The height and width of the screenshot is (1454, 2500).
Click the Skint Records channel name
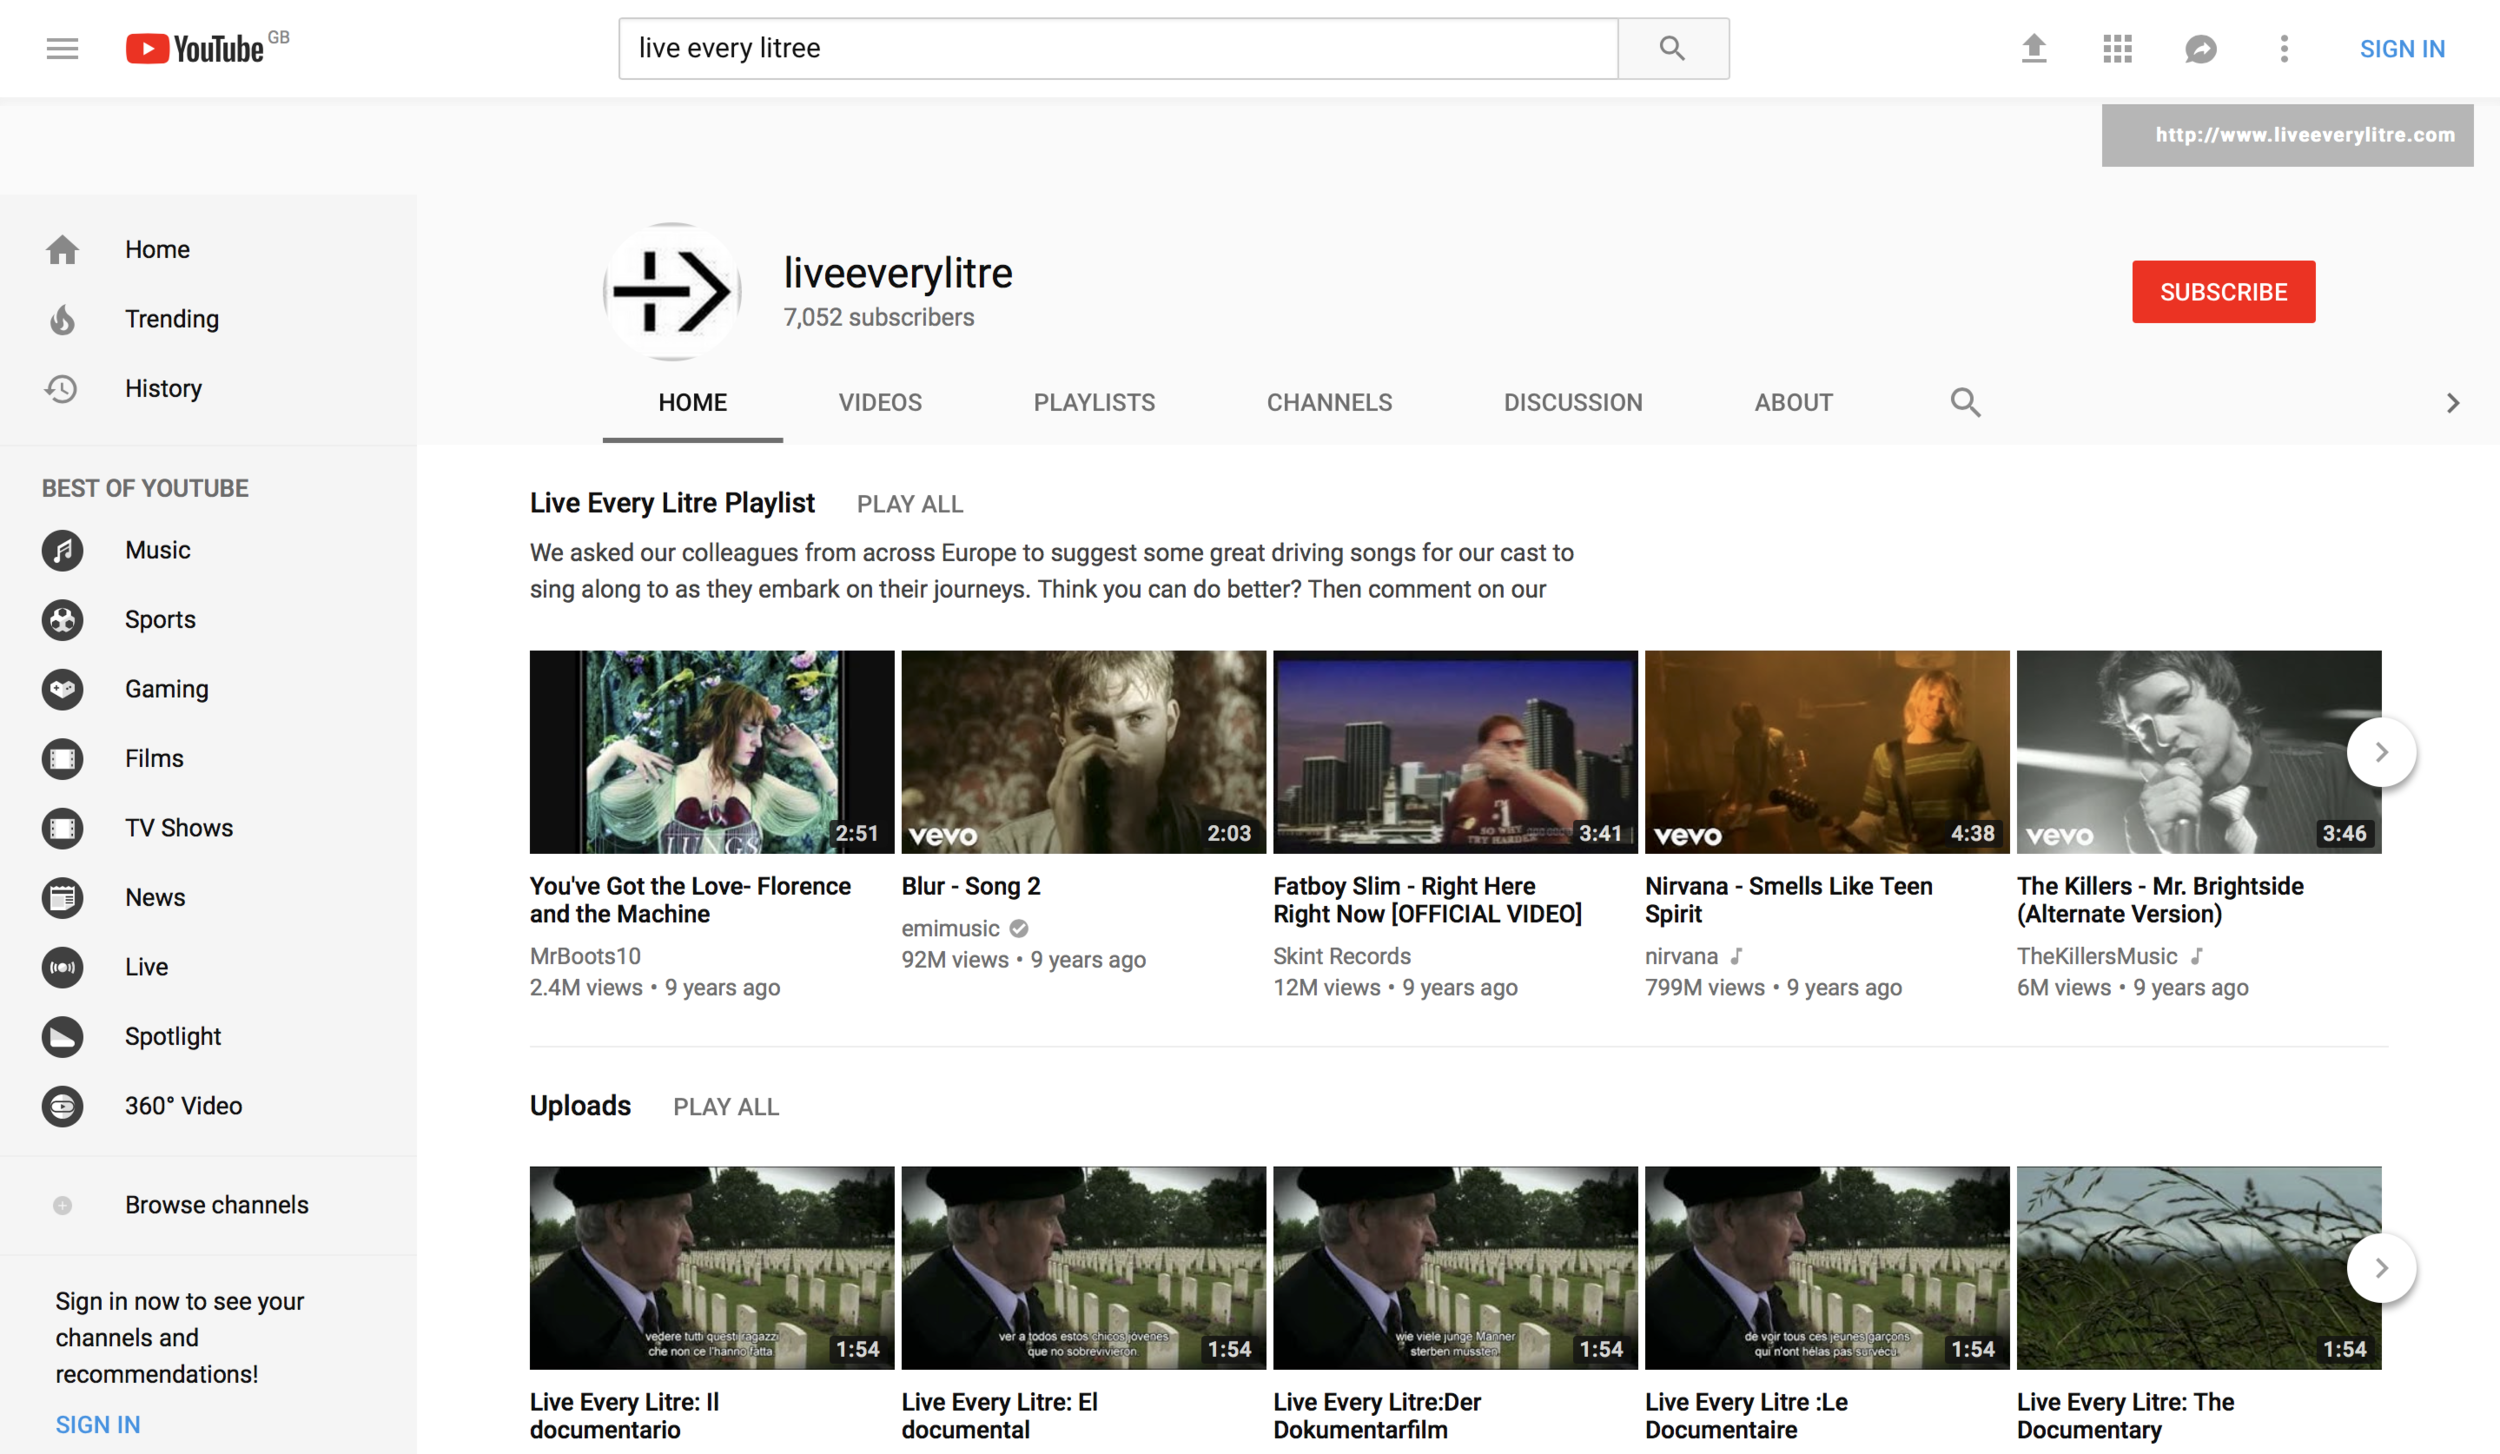click(x=1342, y=956)
